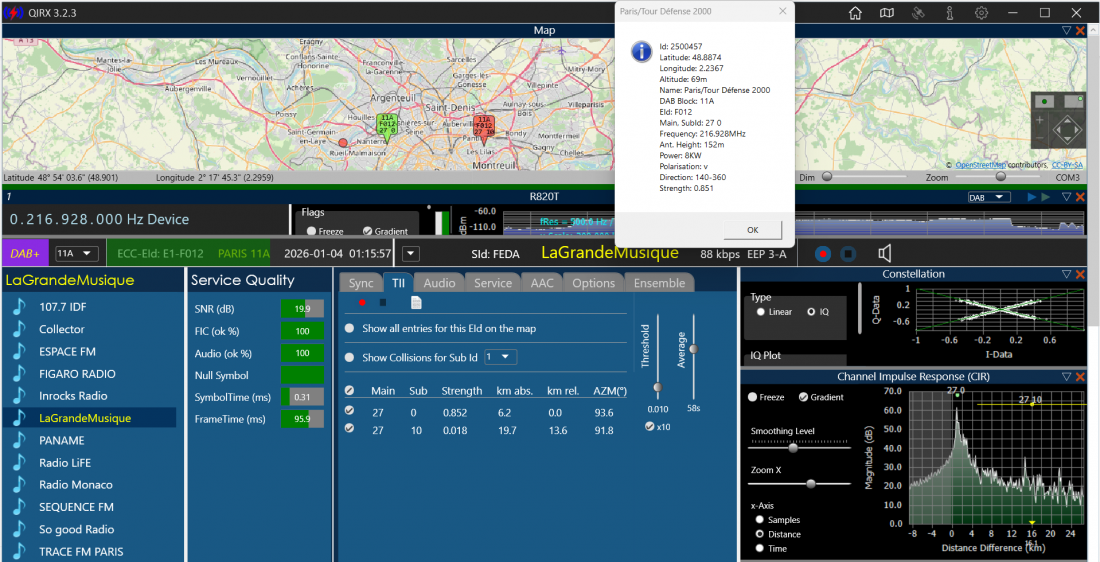Click the map pan-up arrow
The width and height of the screenshot is (1100, 562).
[1068, 120]
